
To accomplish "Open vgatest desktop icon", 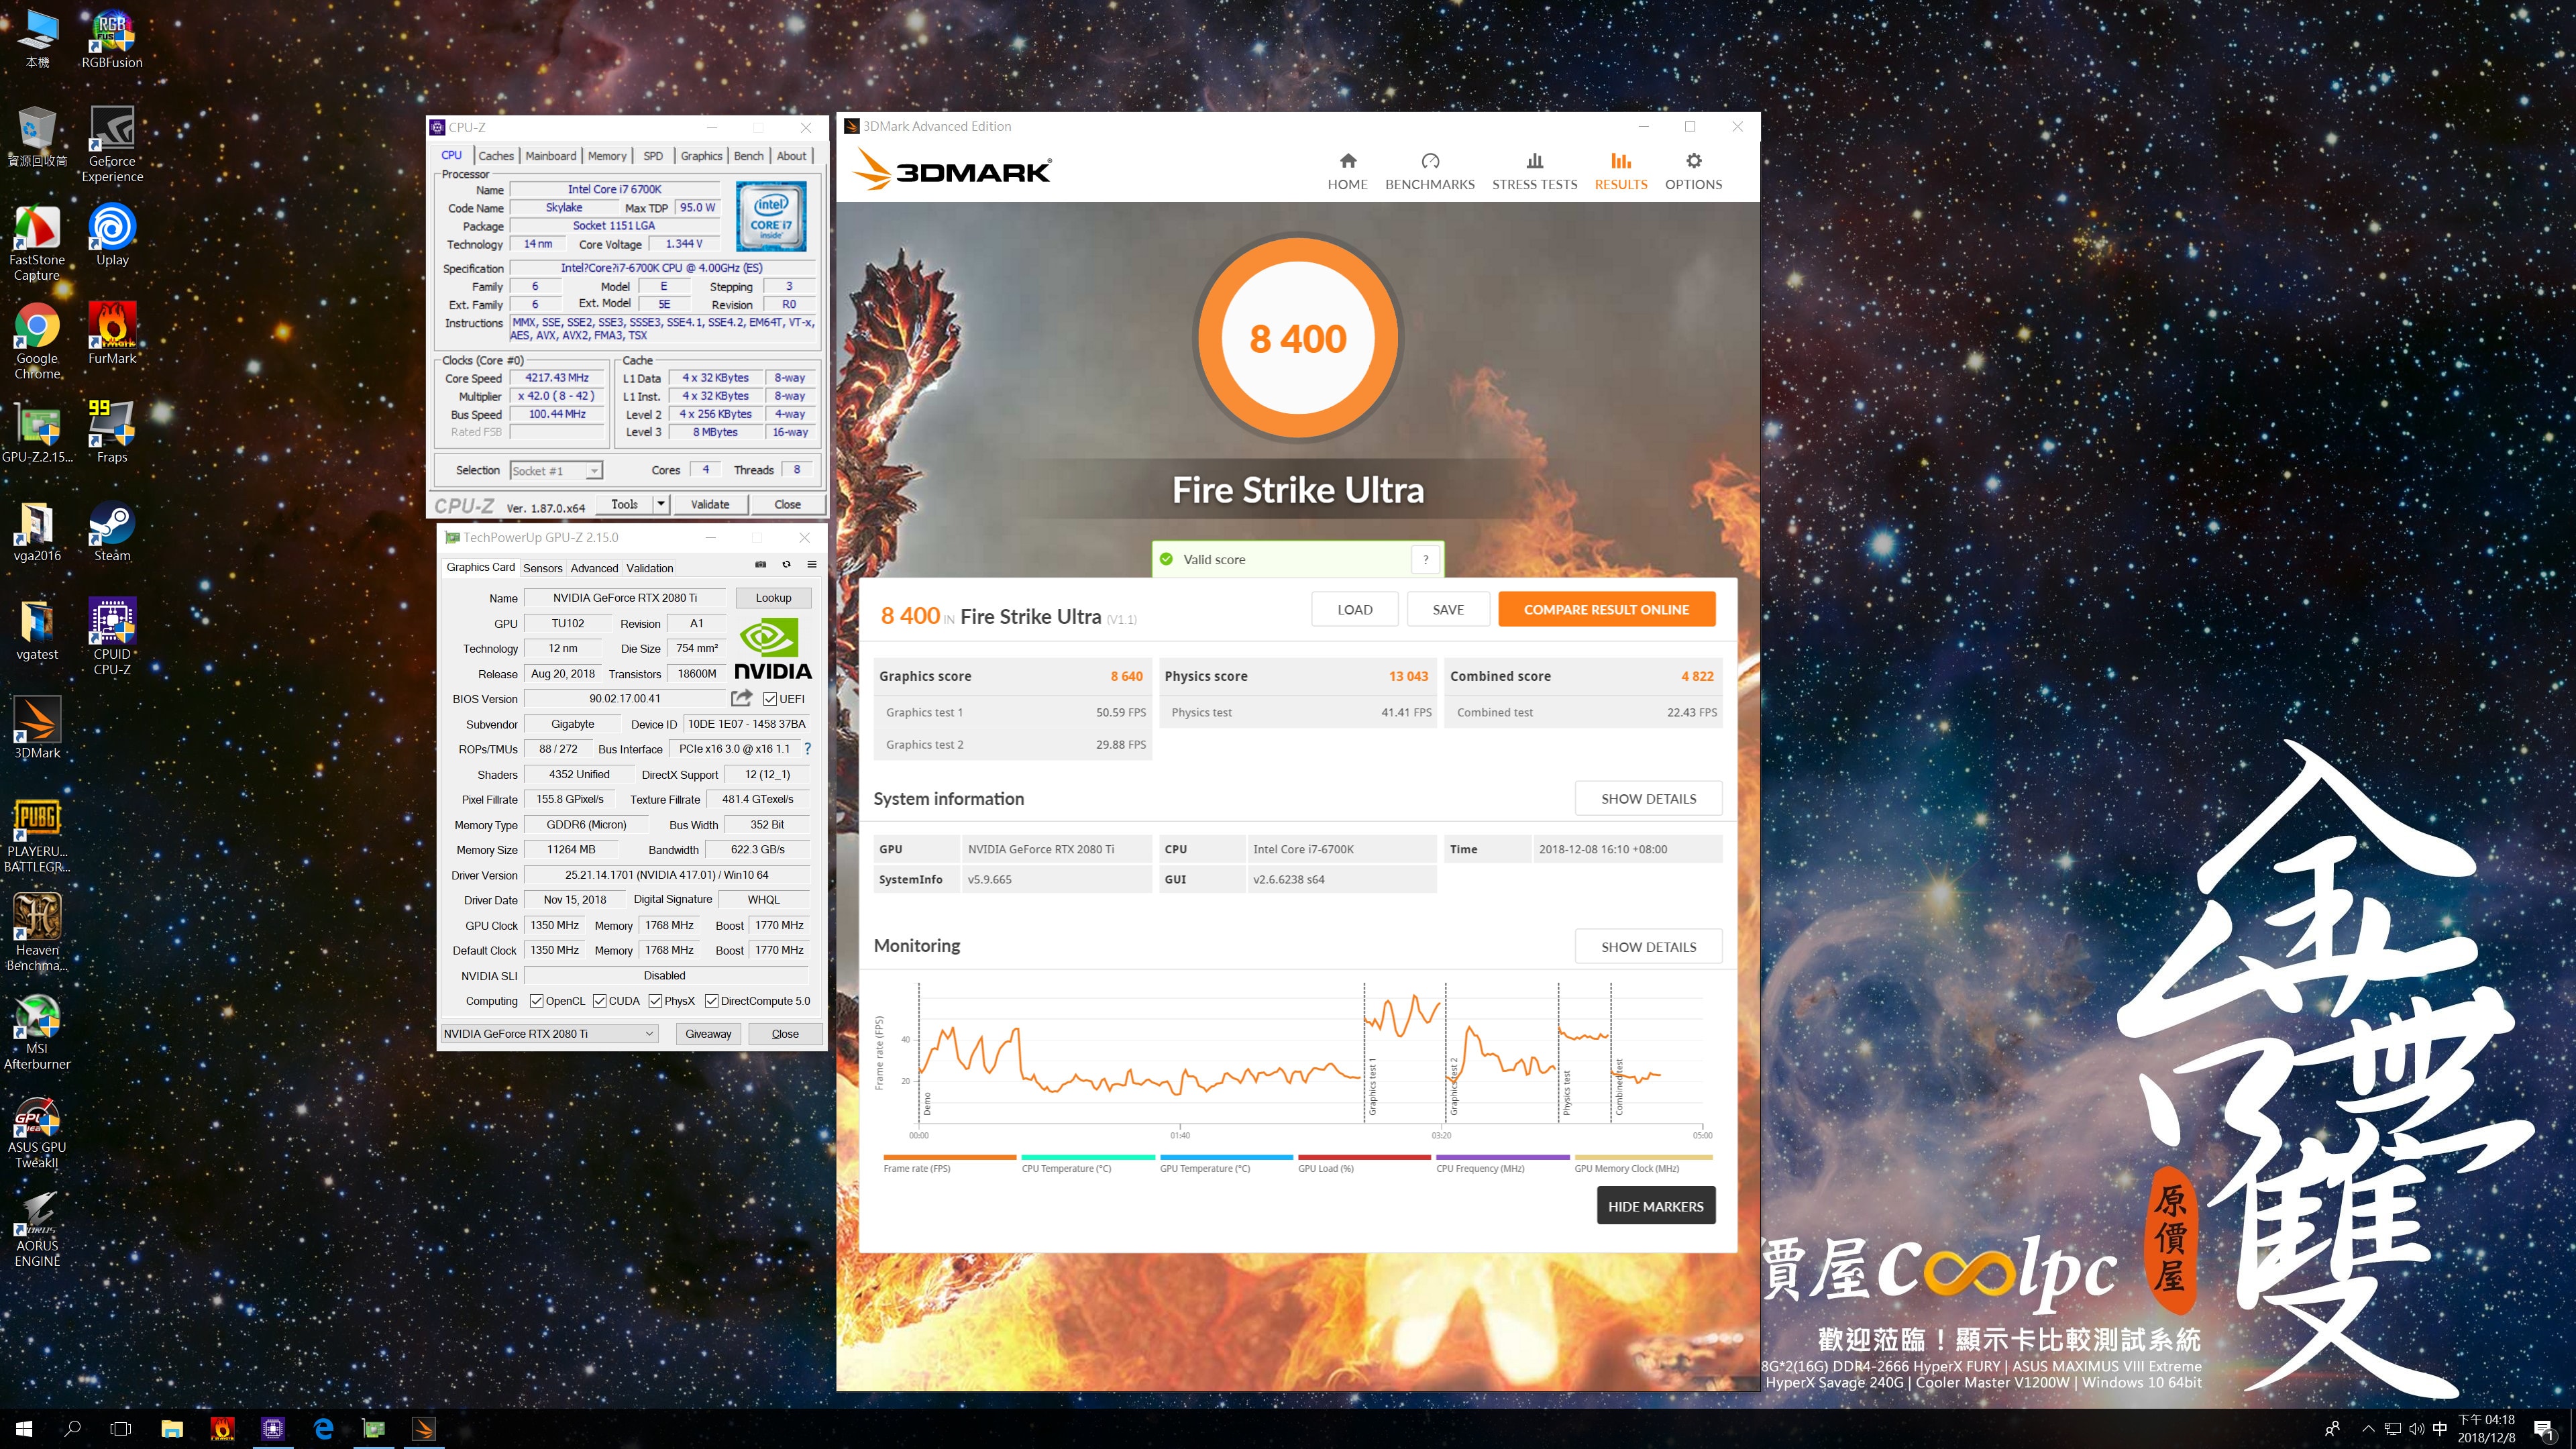I will (x=37, y=630).
